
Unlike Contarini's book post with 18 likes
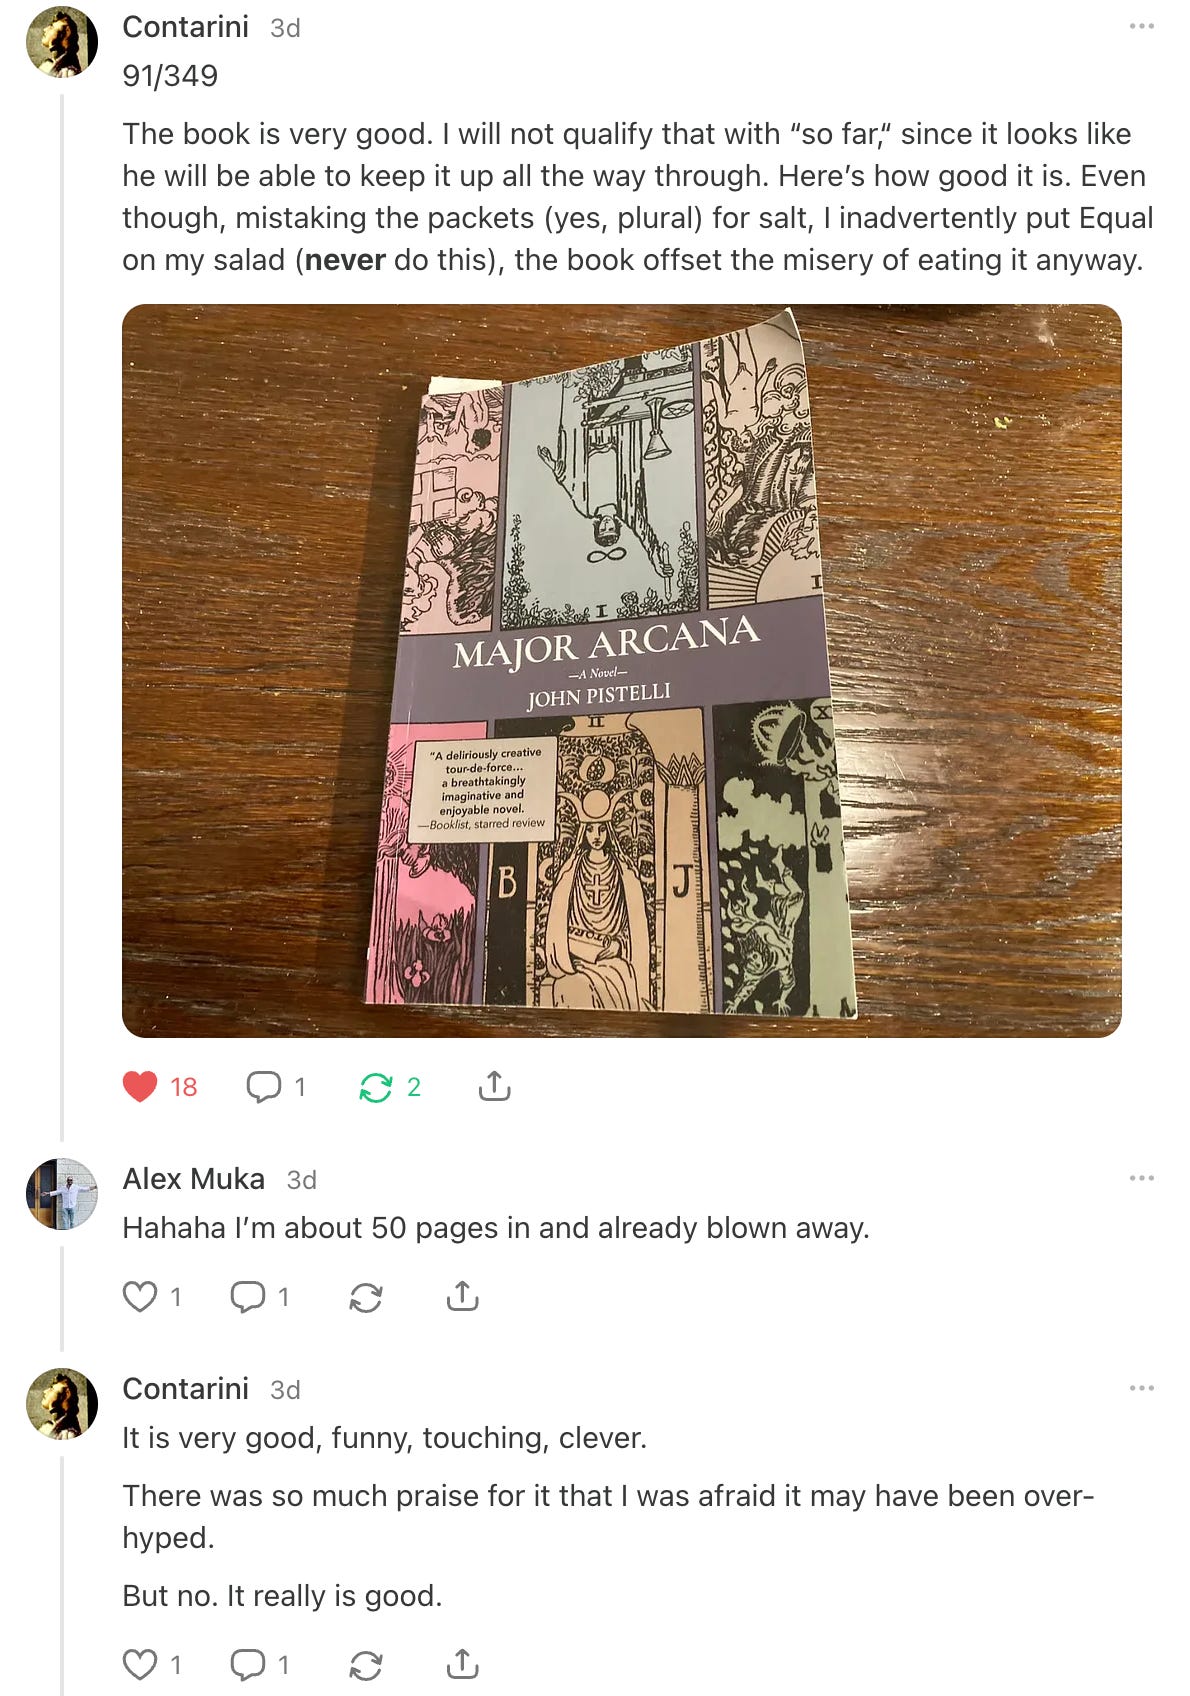pyautogui.click(x=140, y=1086)
